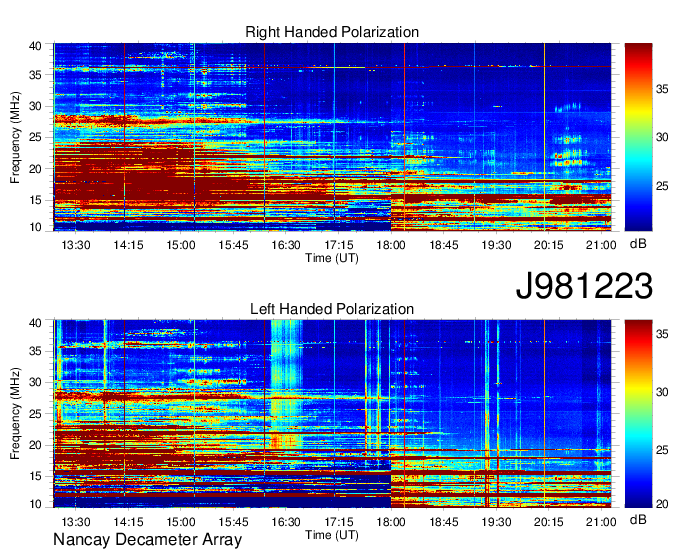
Task: Click the 35 MHz tick on Left Handed plot
Action: (36, 351)
